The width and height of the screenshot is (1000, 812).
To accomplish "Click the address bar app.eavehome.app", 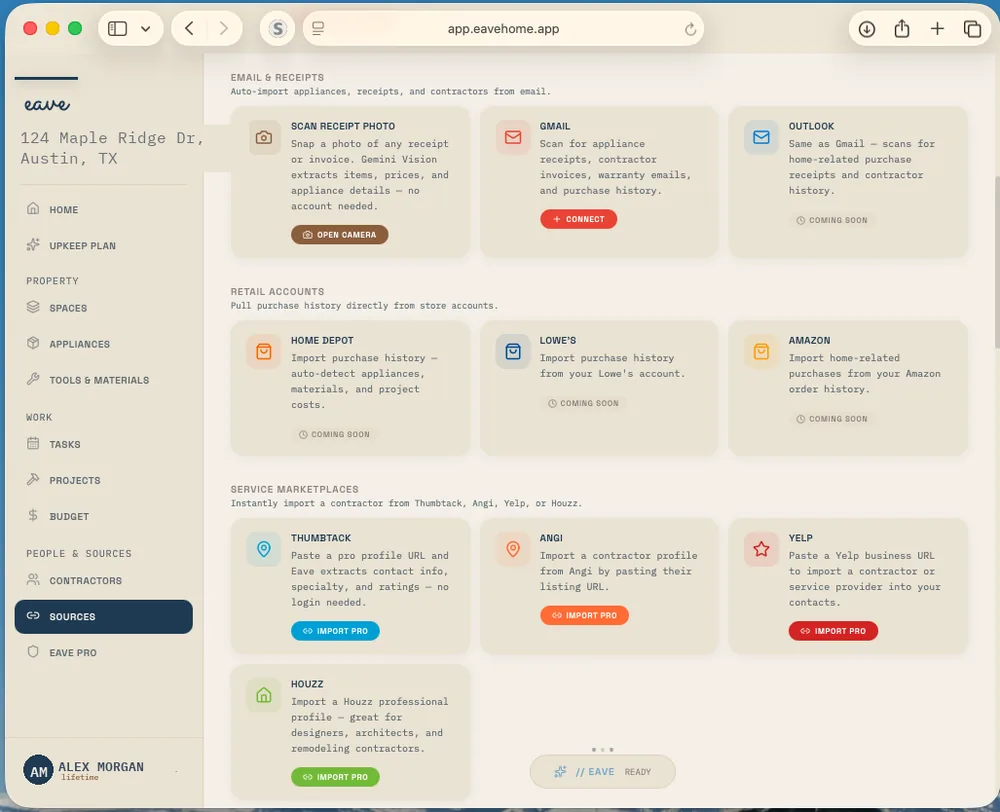I will tap(503, 29).
